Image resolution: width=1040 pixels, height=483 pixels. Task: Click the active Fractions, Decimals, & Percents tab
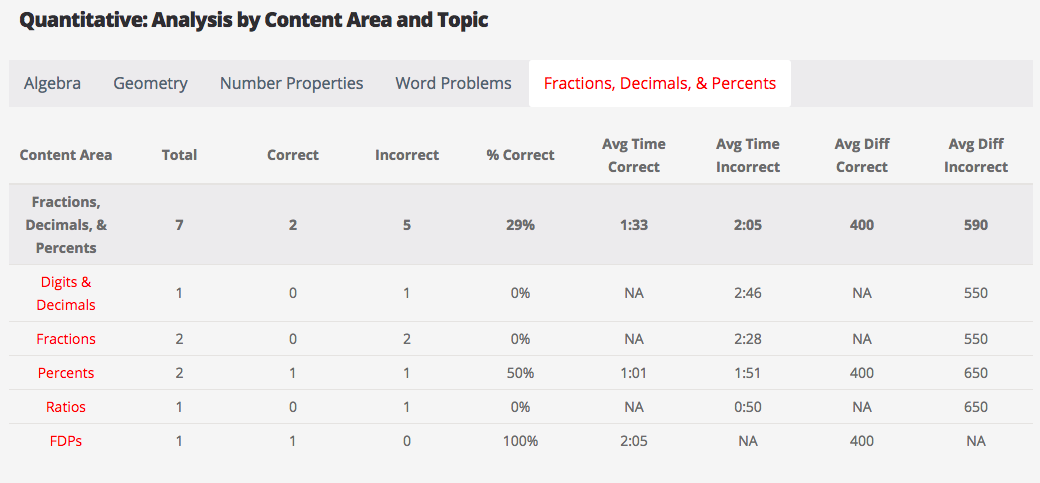pos(659,84)
